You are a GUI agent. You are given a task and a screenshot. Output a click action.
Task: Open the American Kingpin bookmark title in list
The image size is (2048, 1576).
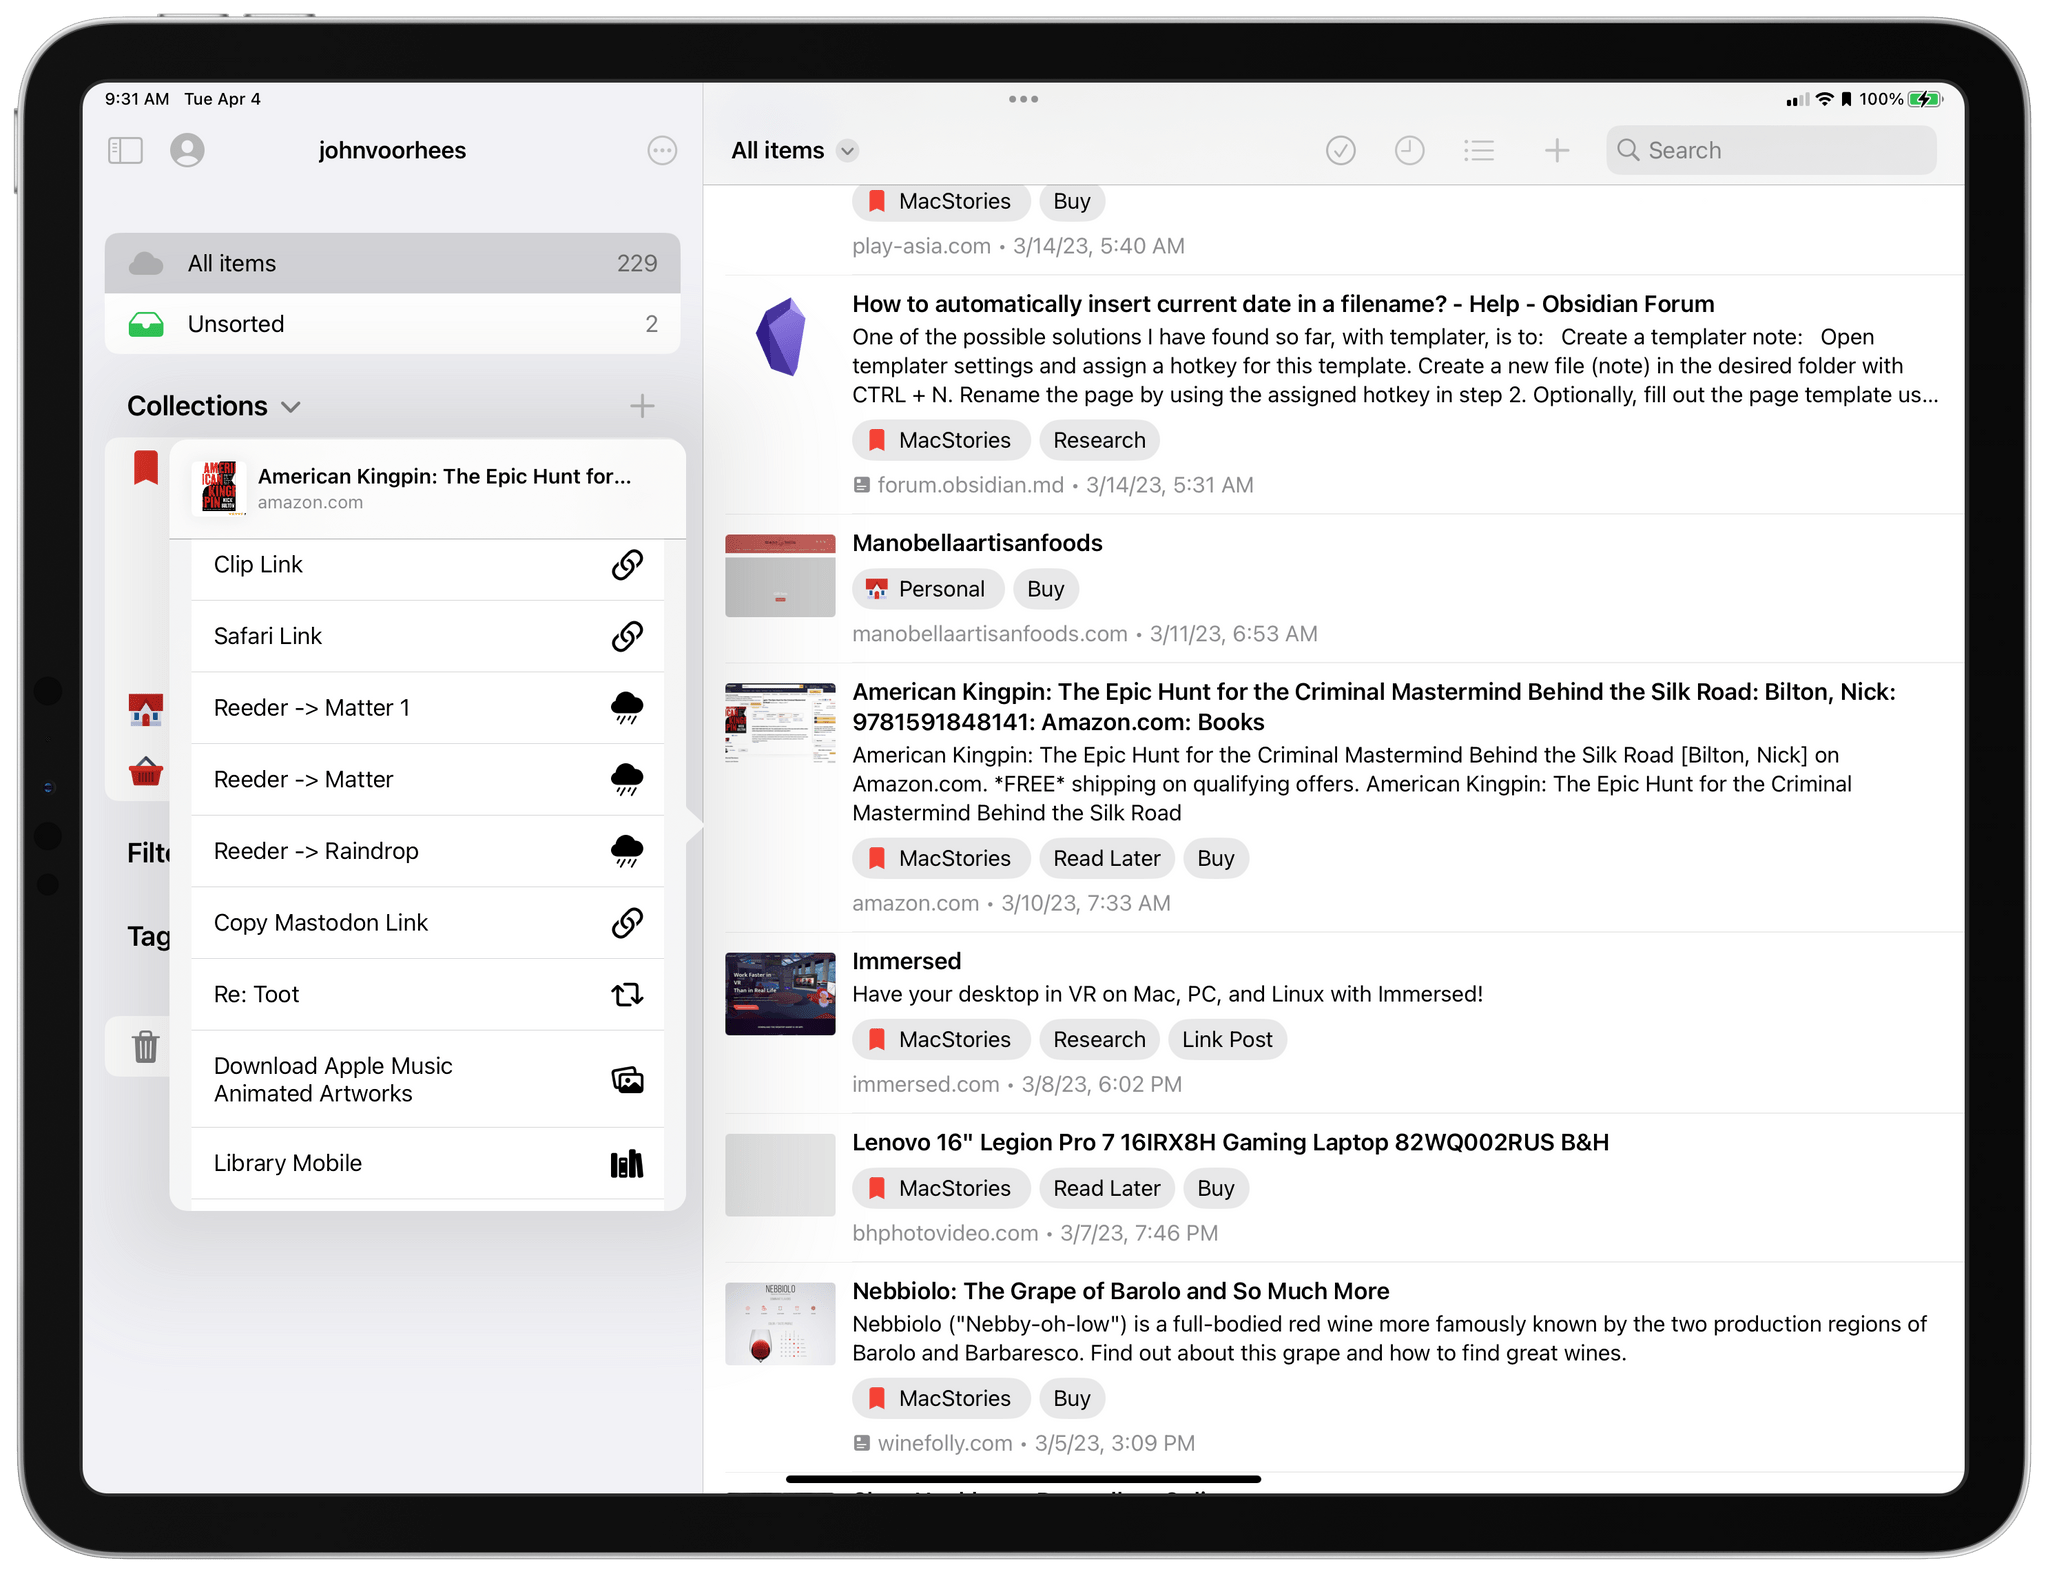pos(1373,707)
